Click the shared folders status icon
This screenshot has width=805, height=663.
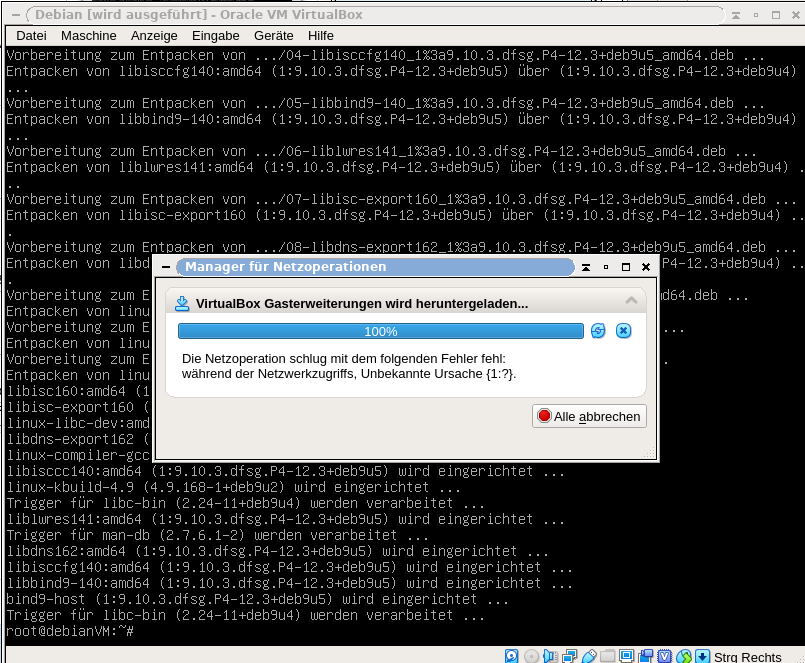click(607, 656)
